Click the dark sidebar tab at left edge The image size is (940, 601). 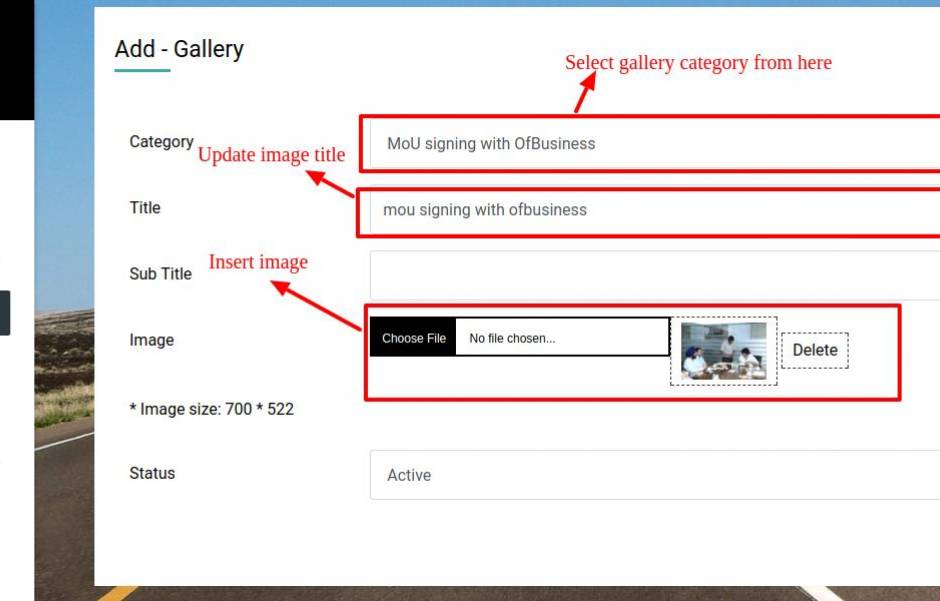tap(5, 313)
